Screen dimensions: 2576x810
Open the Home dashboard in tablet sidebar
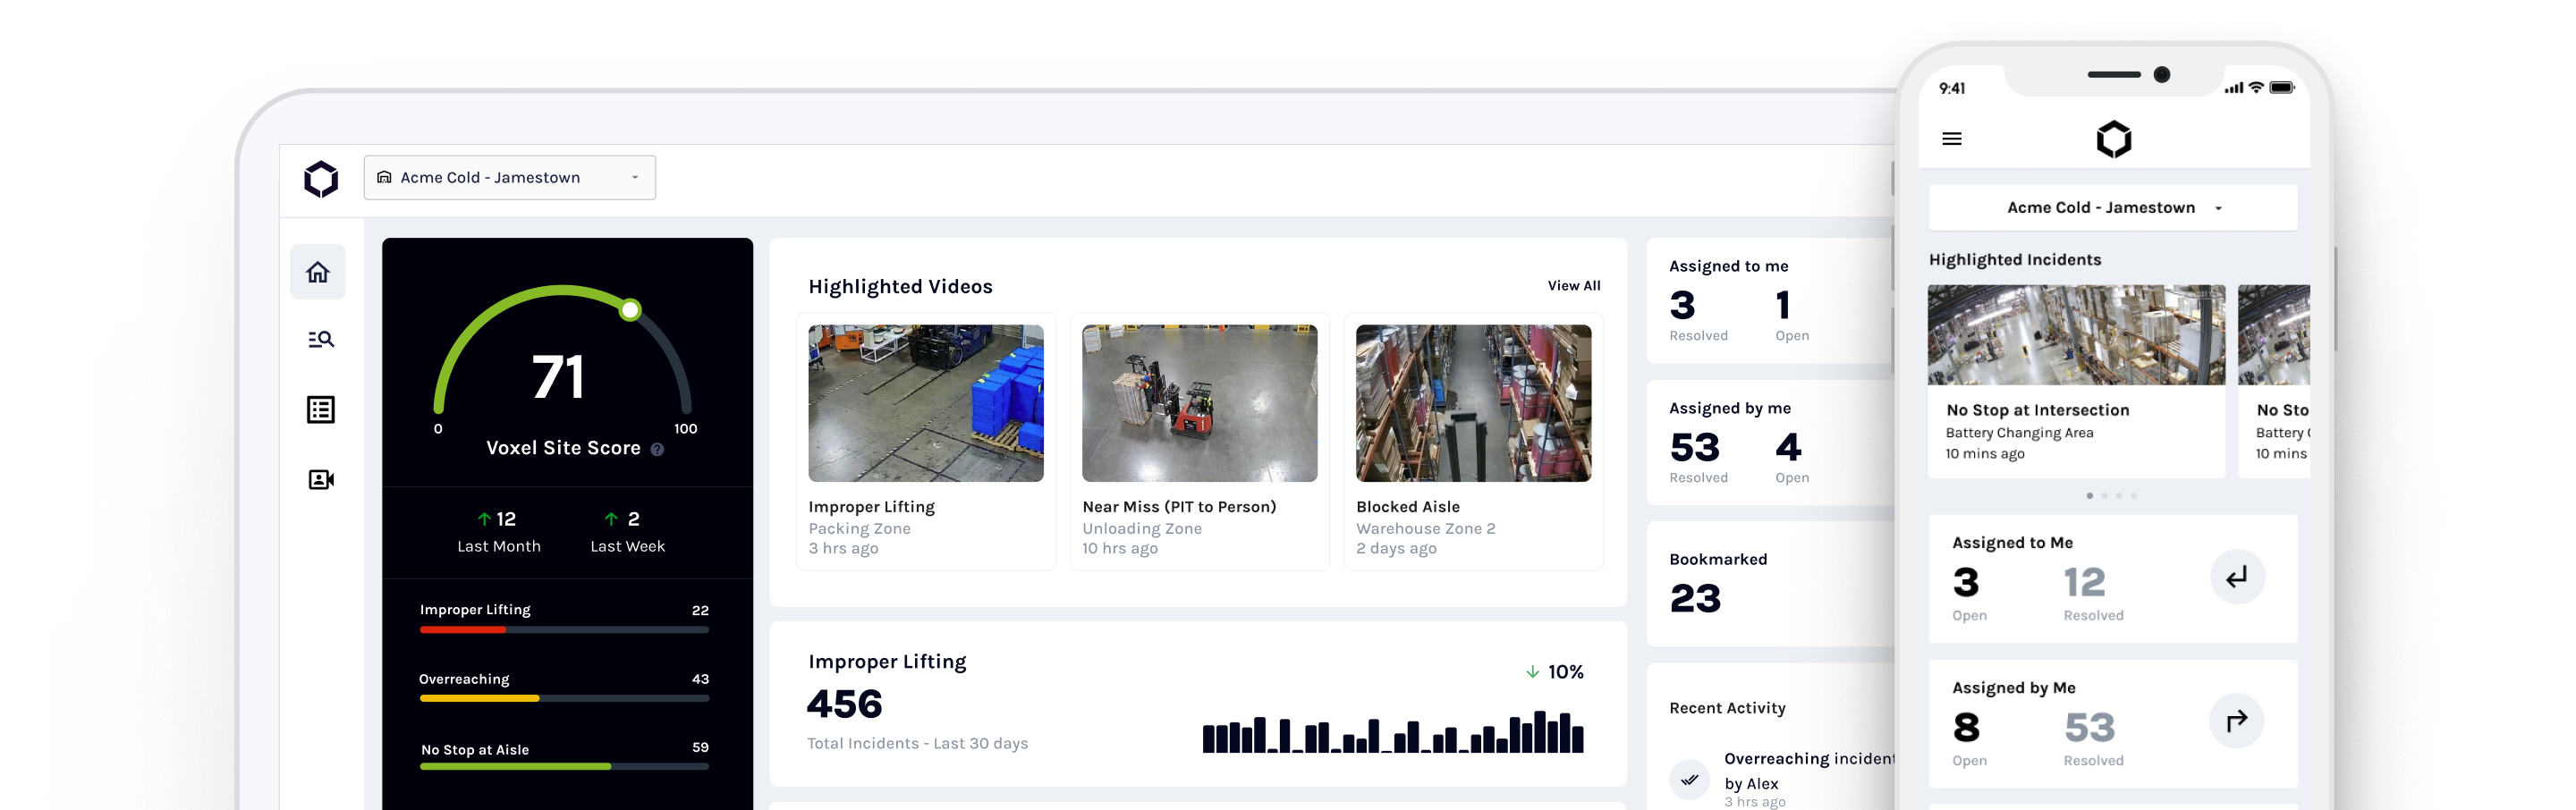click(318, 272)
